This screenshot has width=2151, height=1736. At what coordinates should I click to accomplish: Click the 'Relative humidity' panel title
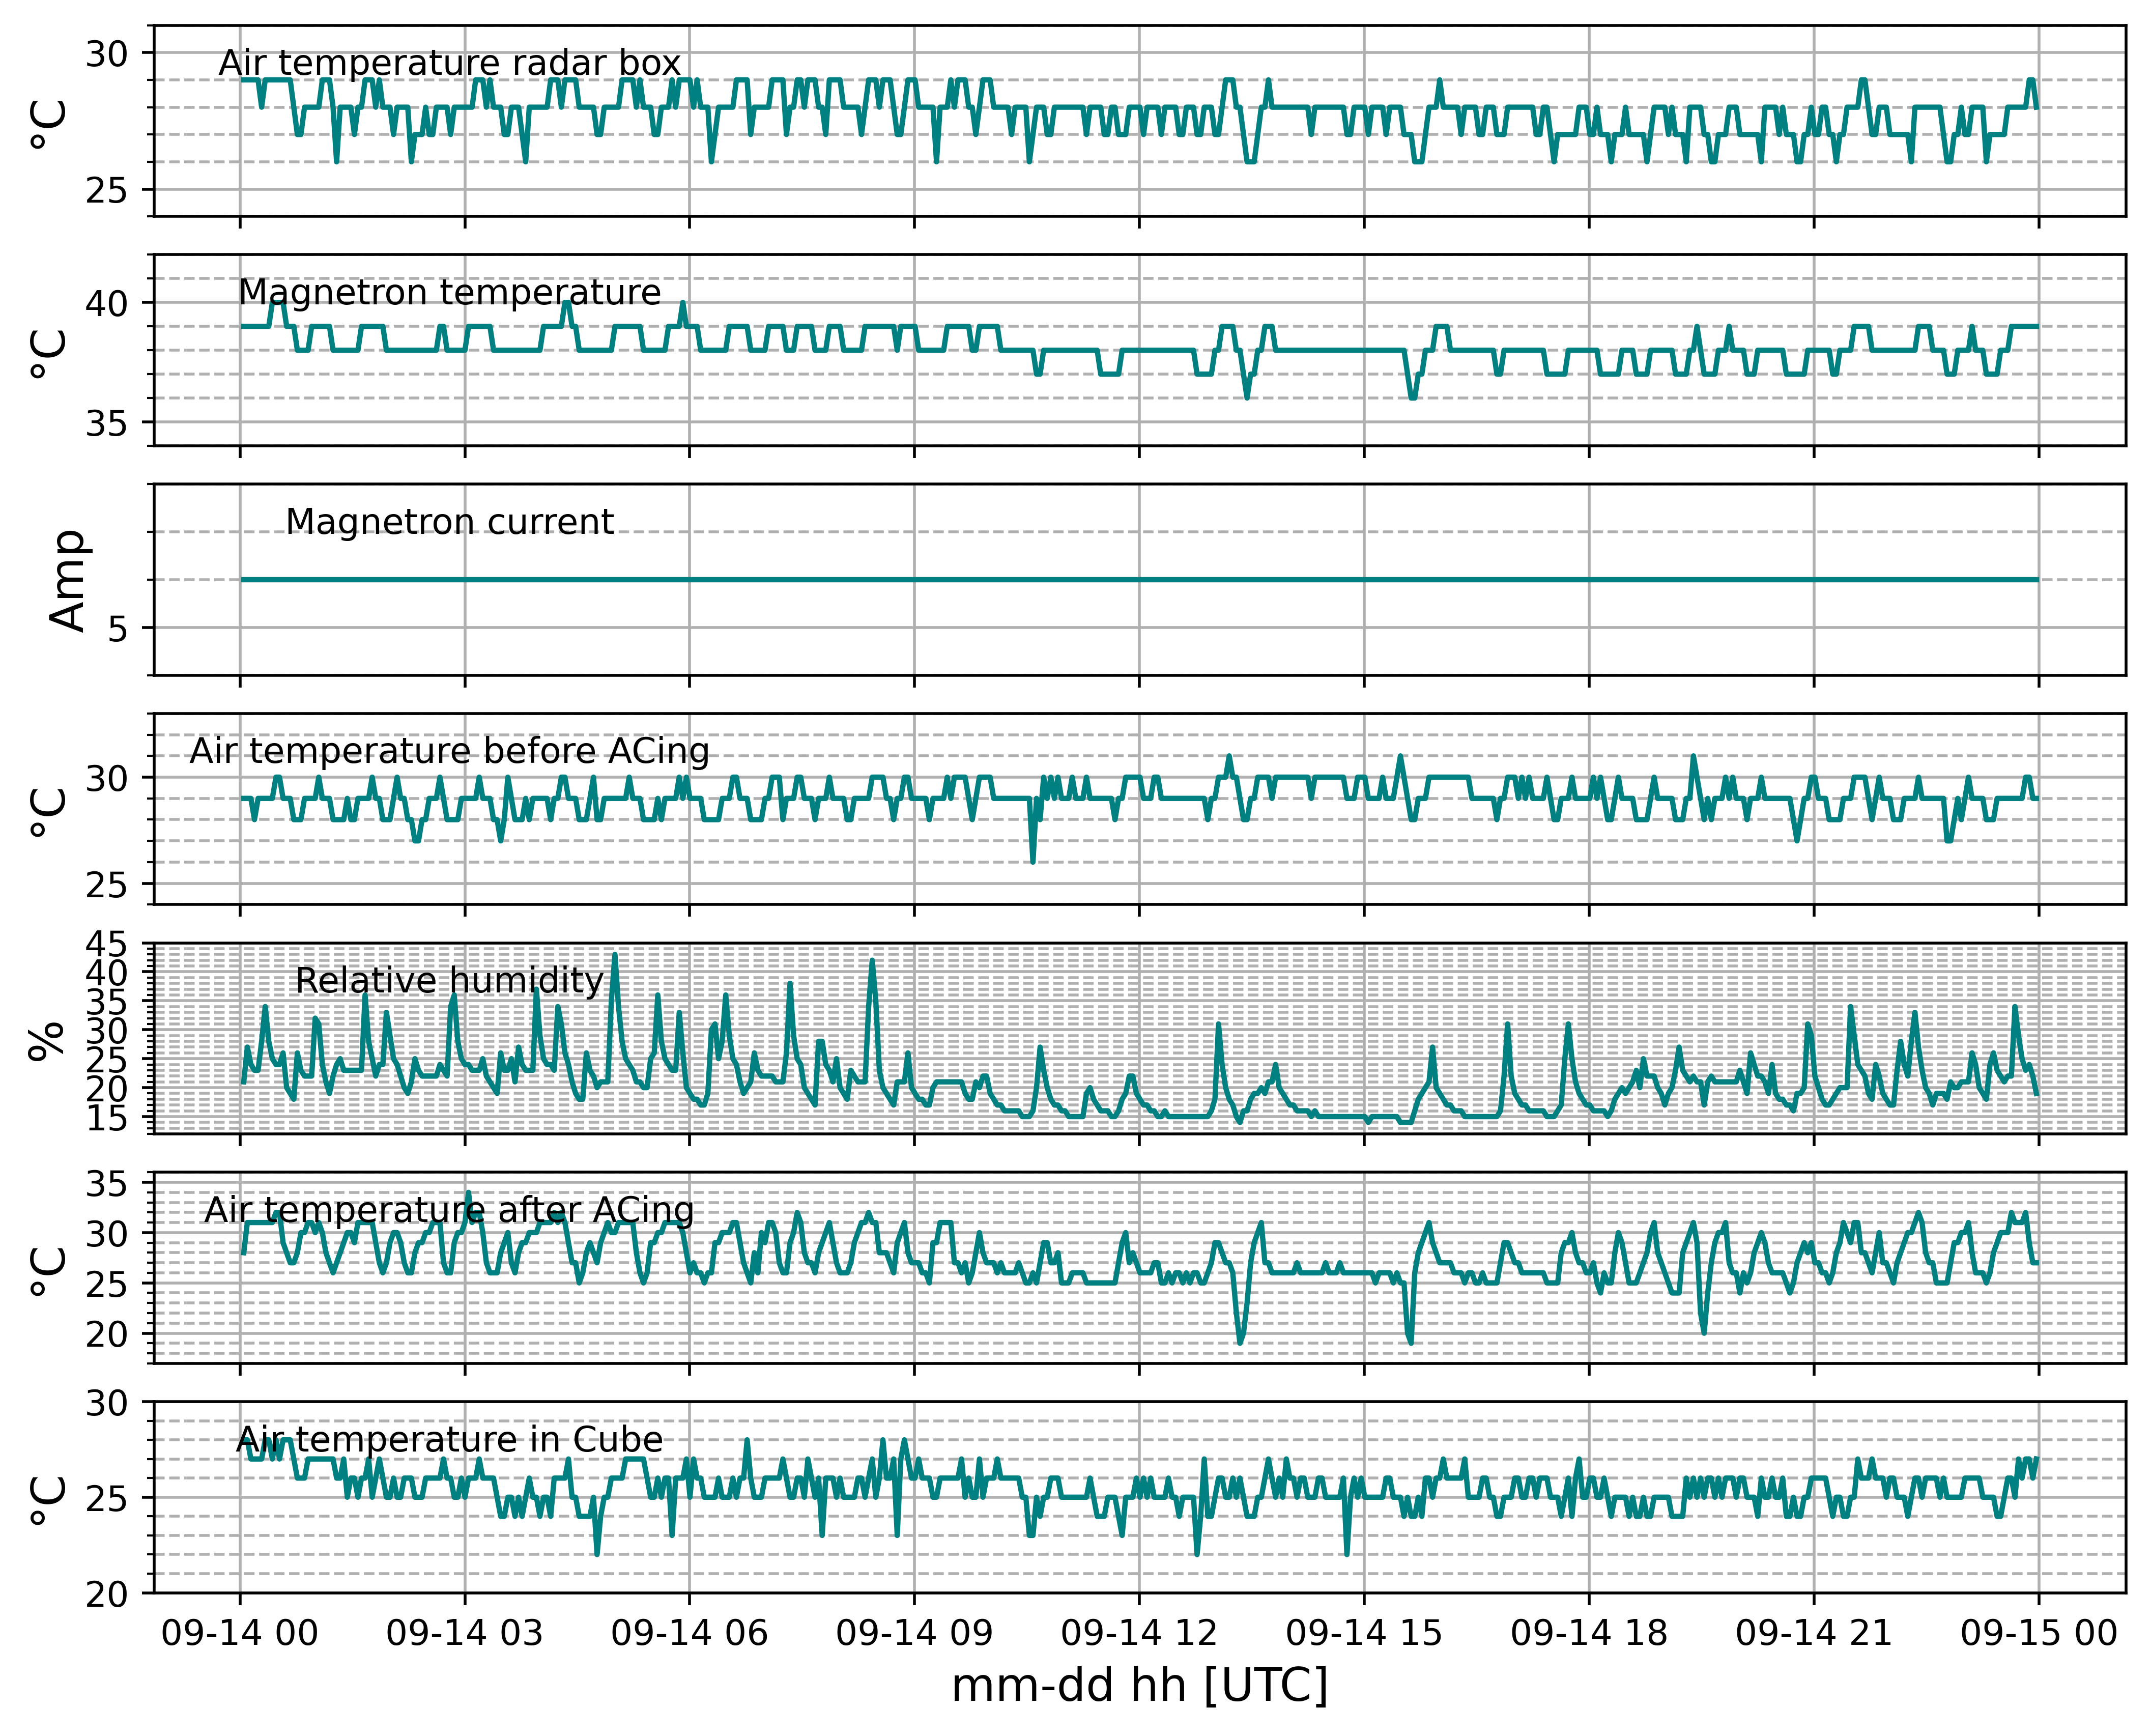pyautogui.click(x=450, y=981)
